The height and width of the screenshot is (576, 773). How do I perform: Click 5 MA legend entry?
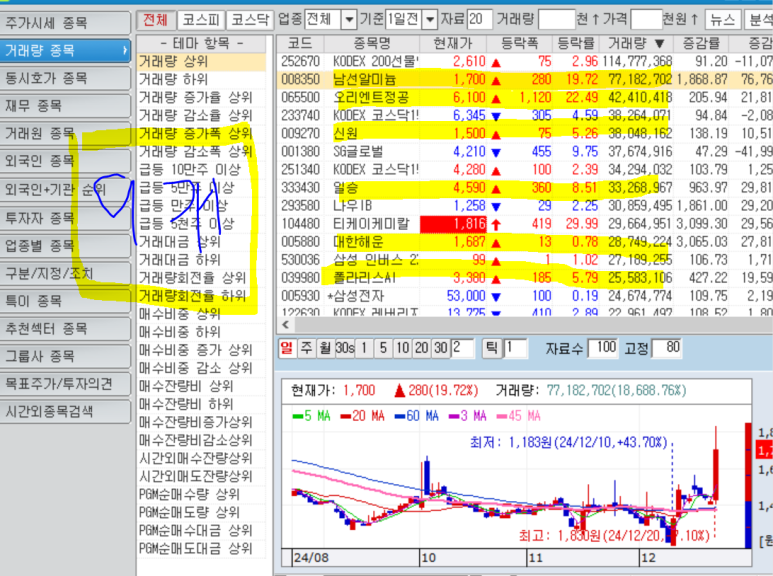tap(311, 416)
